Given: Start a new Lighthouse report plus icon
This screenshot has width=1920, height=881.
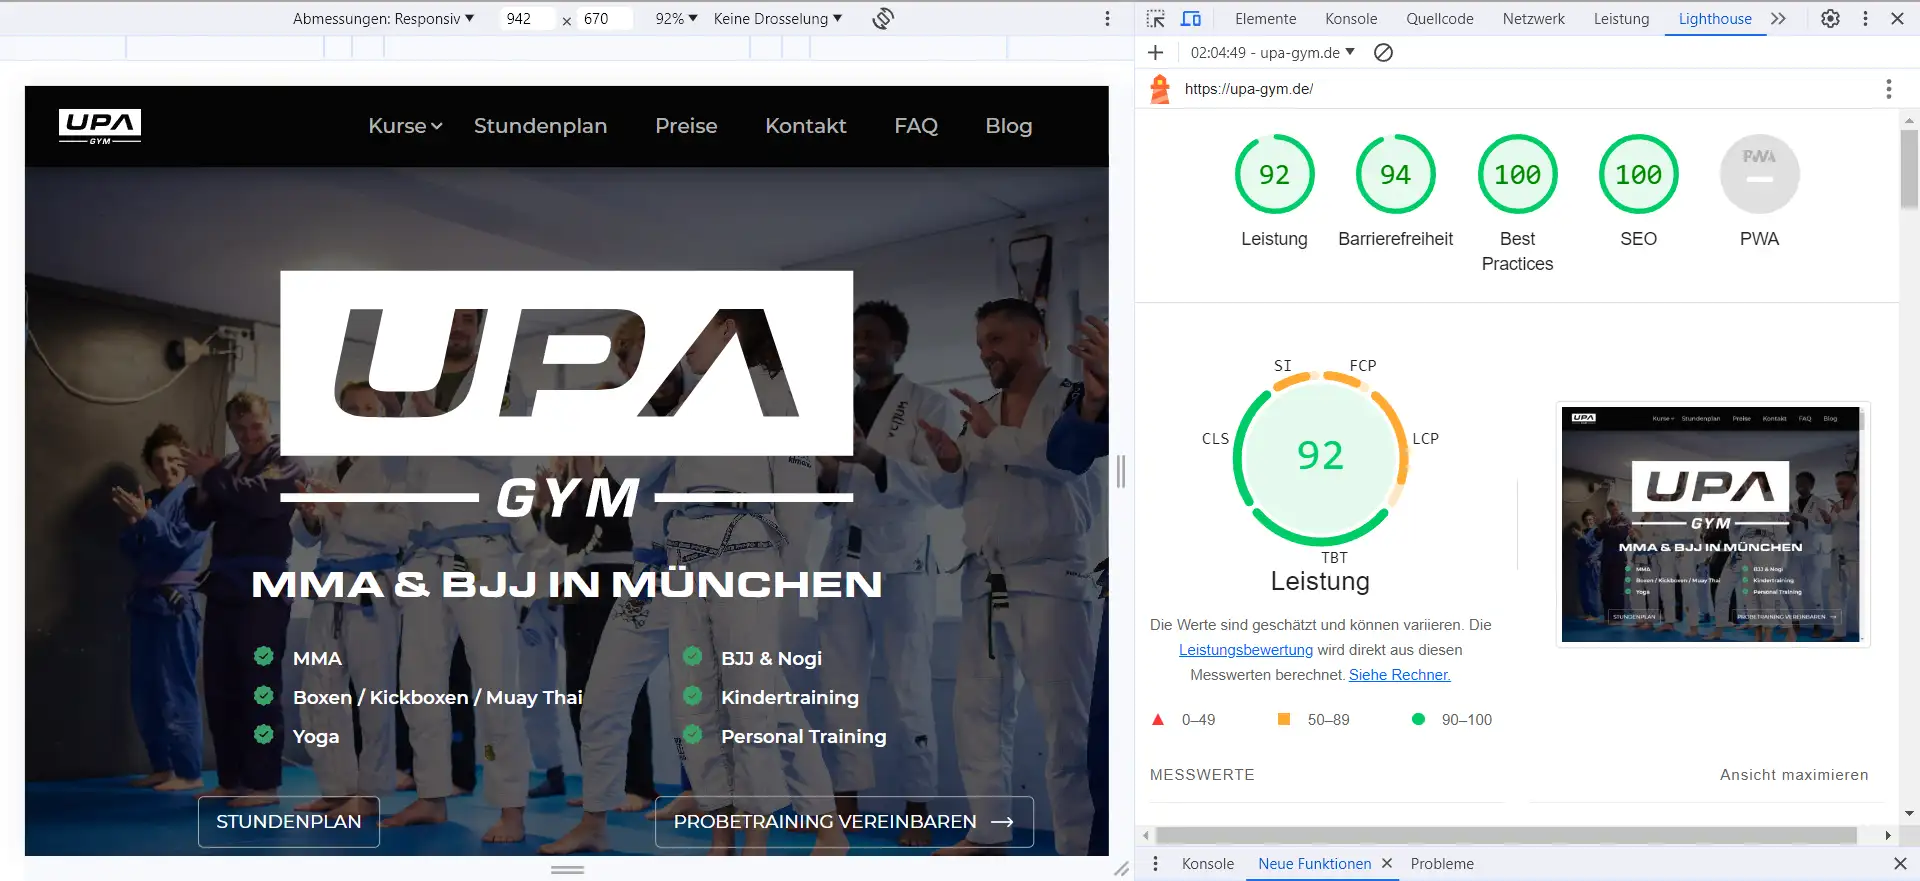Looking at the screenshot, I should coord(1156,53).
